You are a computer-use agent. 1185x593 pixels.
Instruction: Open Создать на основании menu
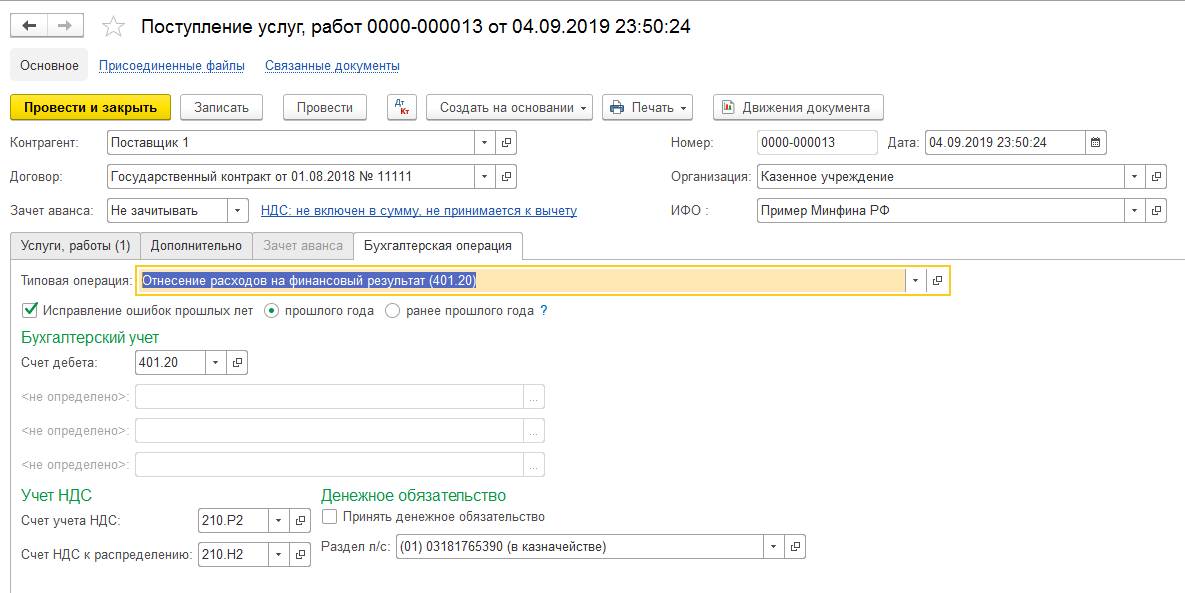click(x=509, y=107)
